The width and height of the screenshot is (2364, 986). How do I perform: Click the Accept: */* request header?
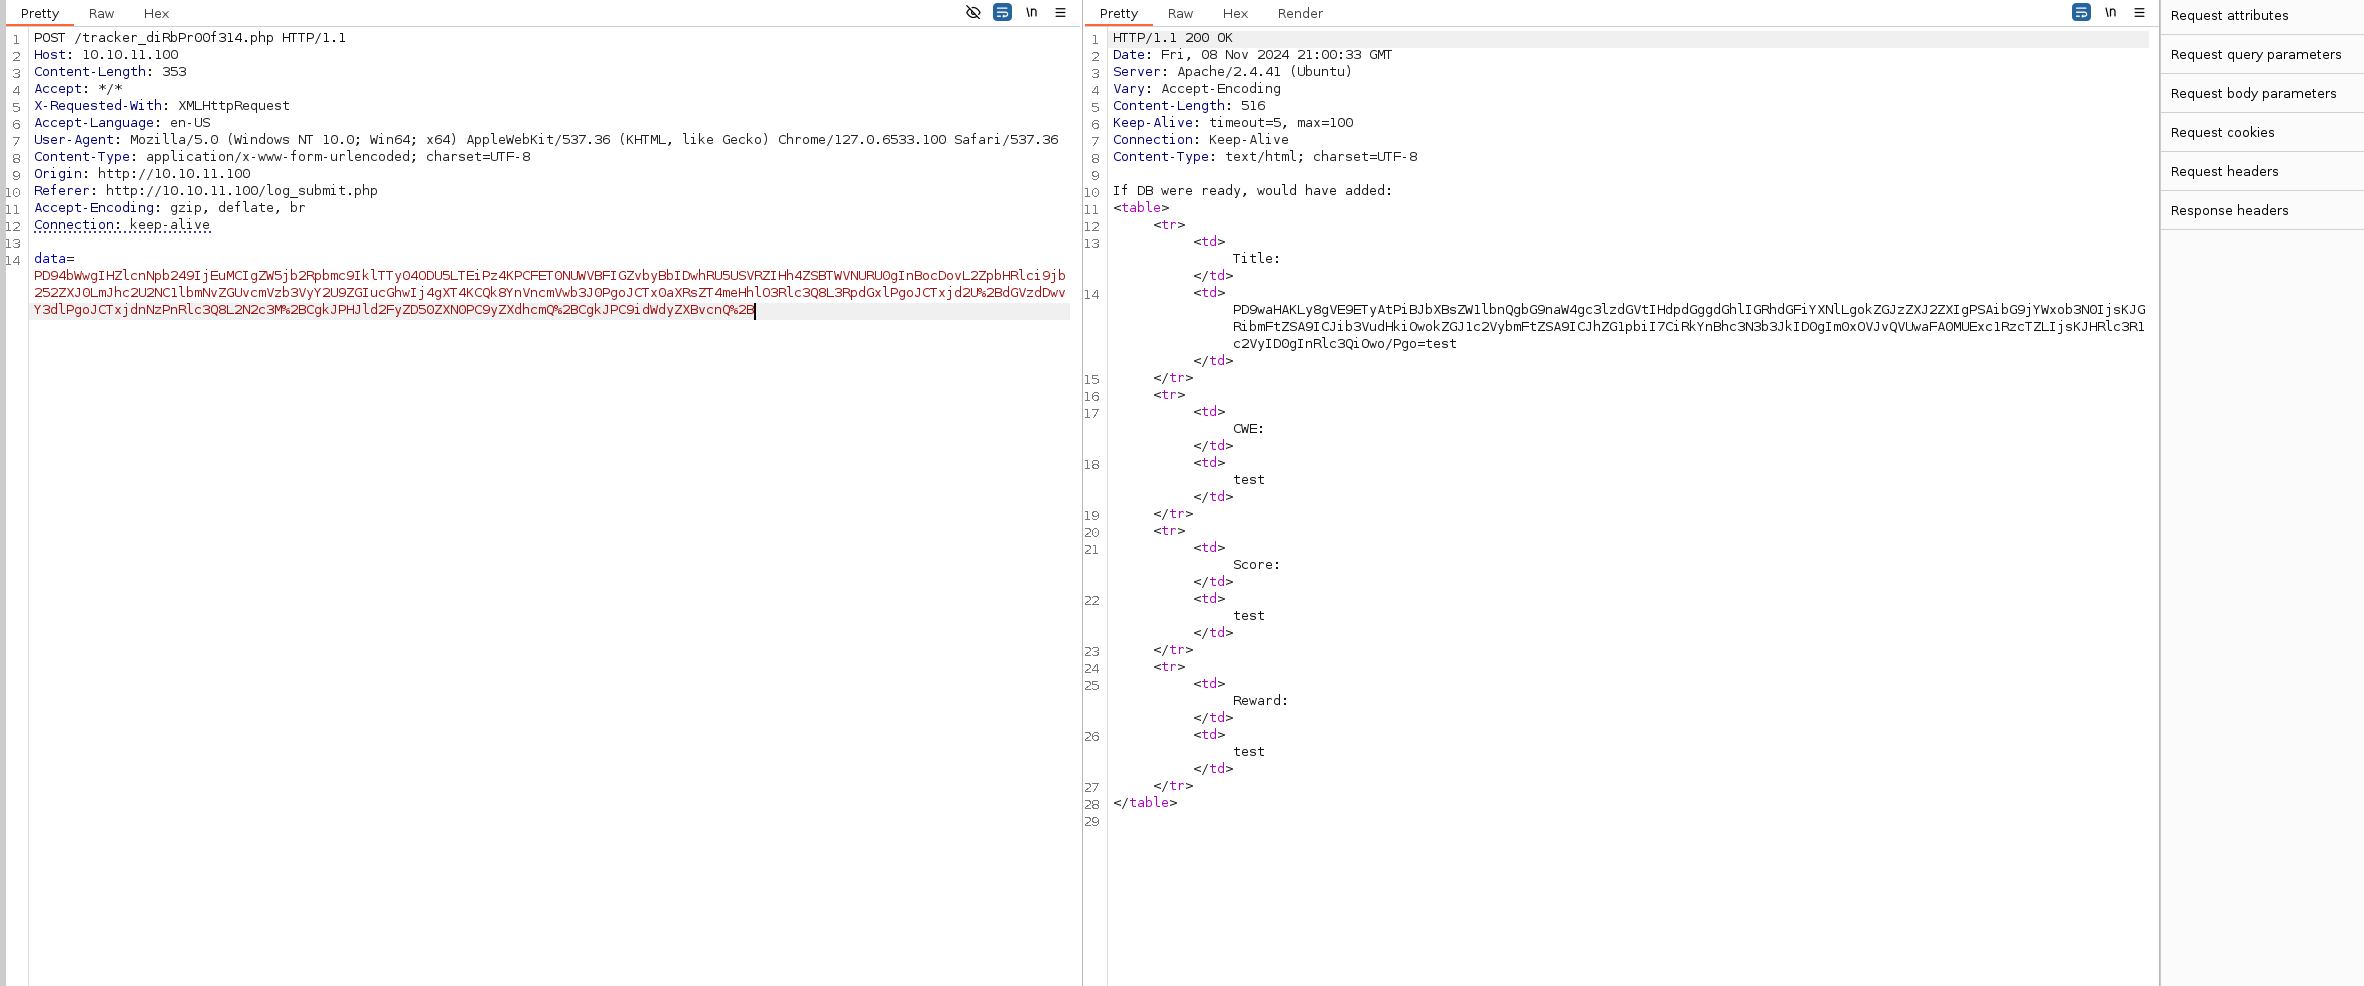(78, 89)
